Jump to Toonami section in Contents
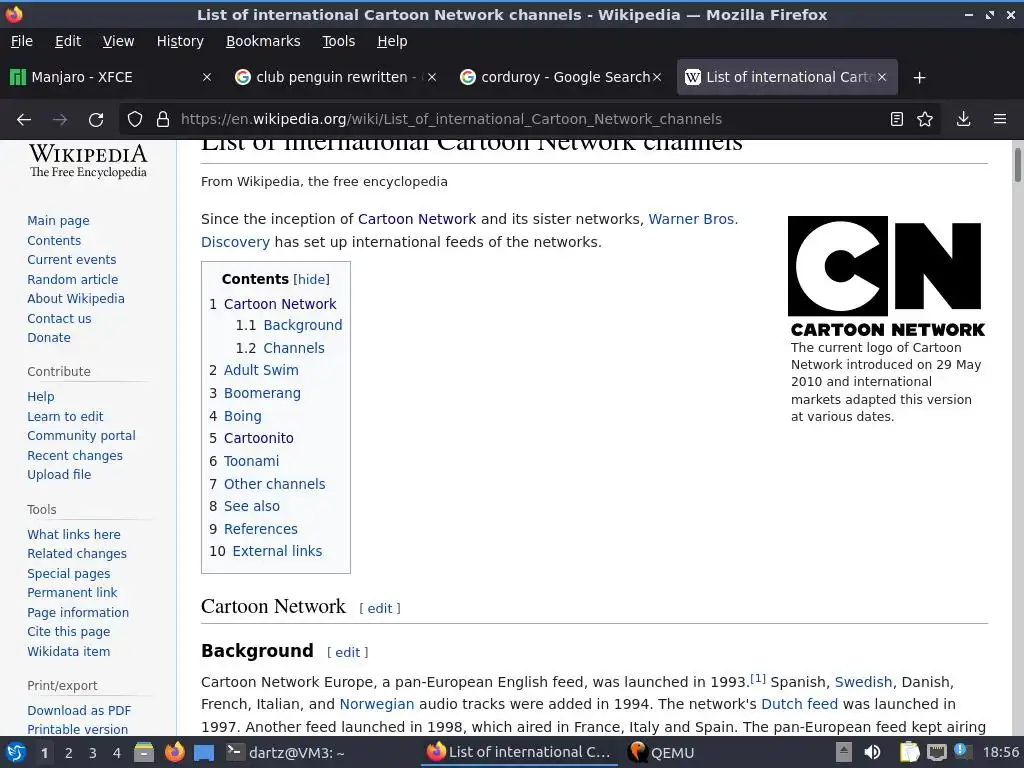The image size is (1024, 768). click(251, 461)
